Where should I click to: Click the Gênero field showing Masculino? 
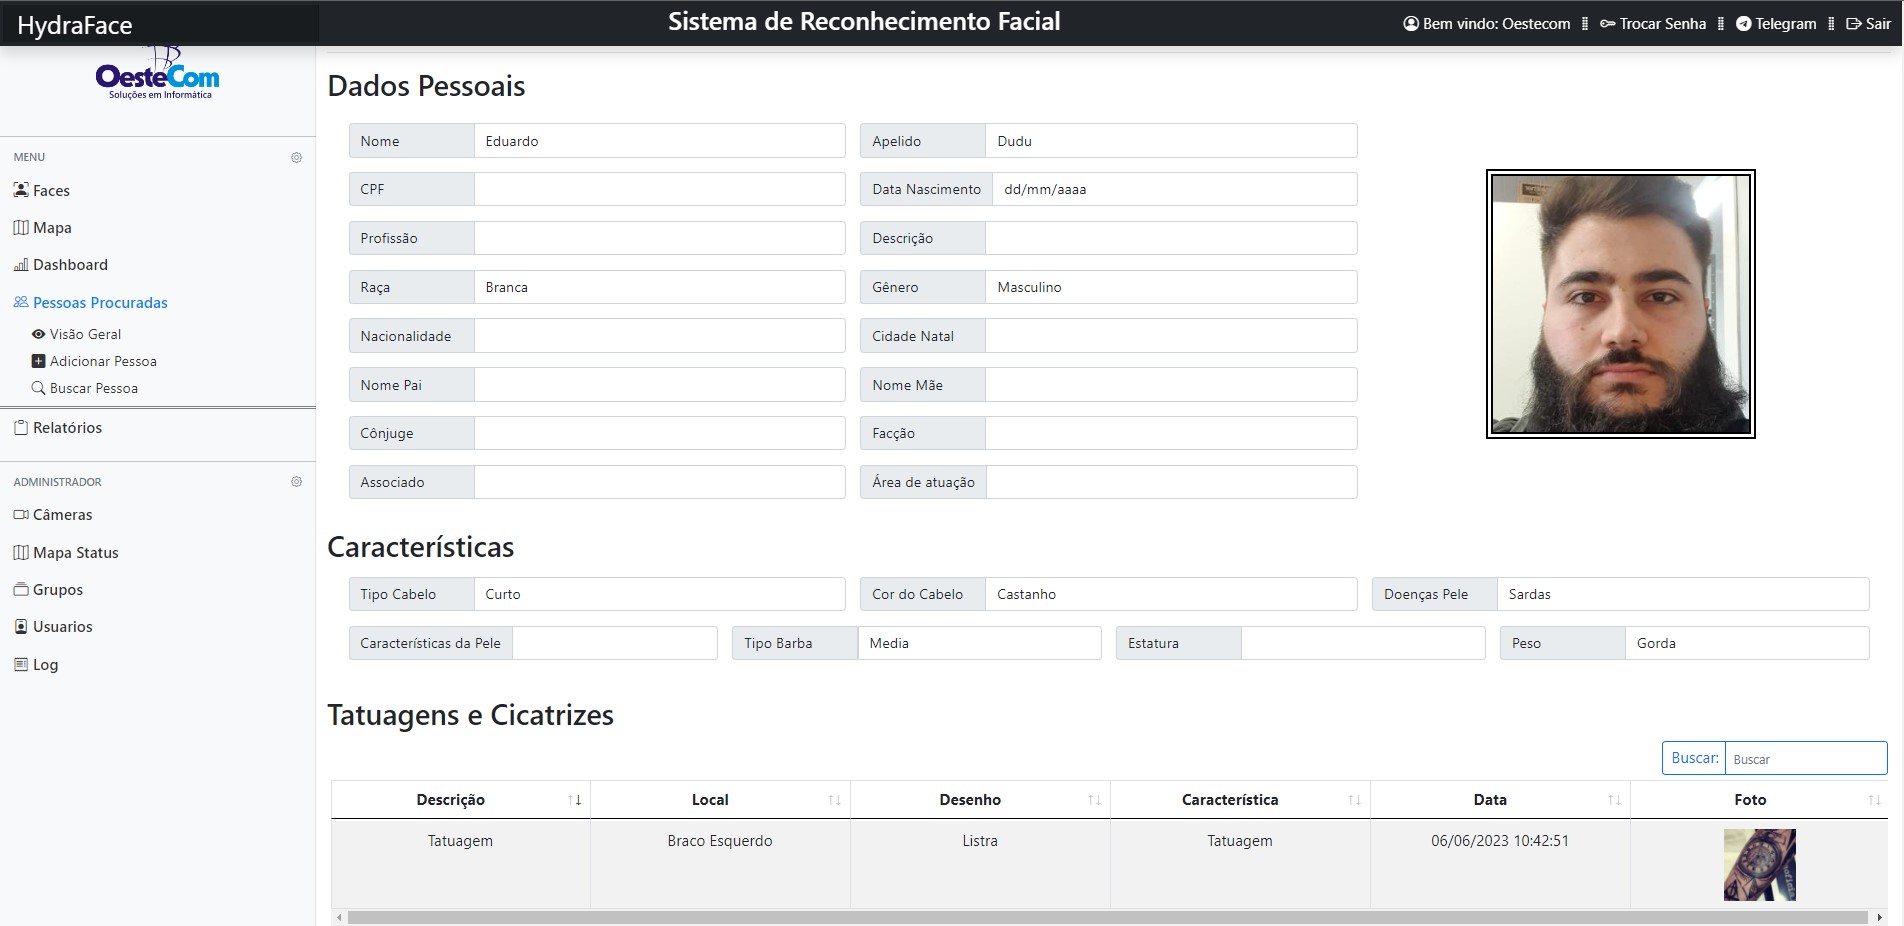(1171, 287)
